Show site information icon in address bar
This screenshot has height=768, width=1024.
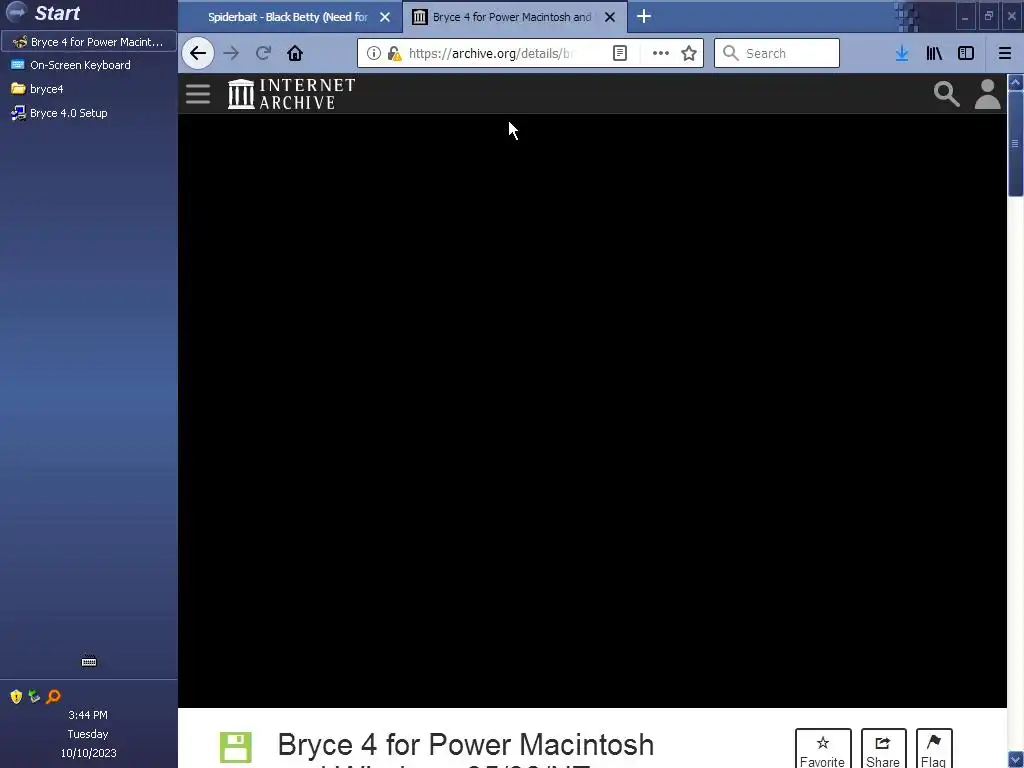[x=374, y=54]
